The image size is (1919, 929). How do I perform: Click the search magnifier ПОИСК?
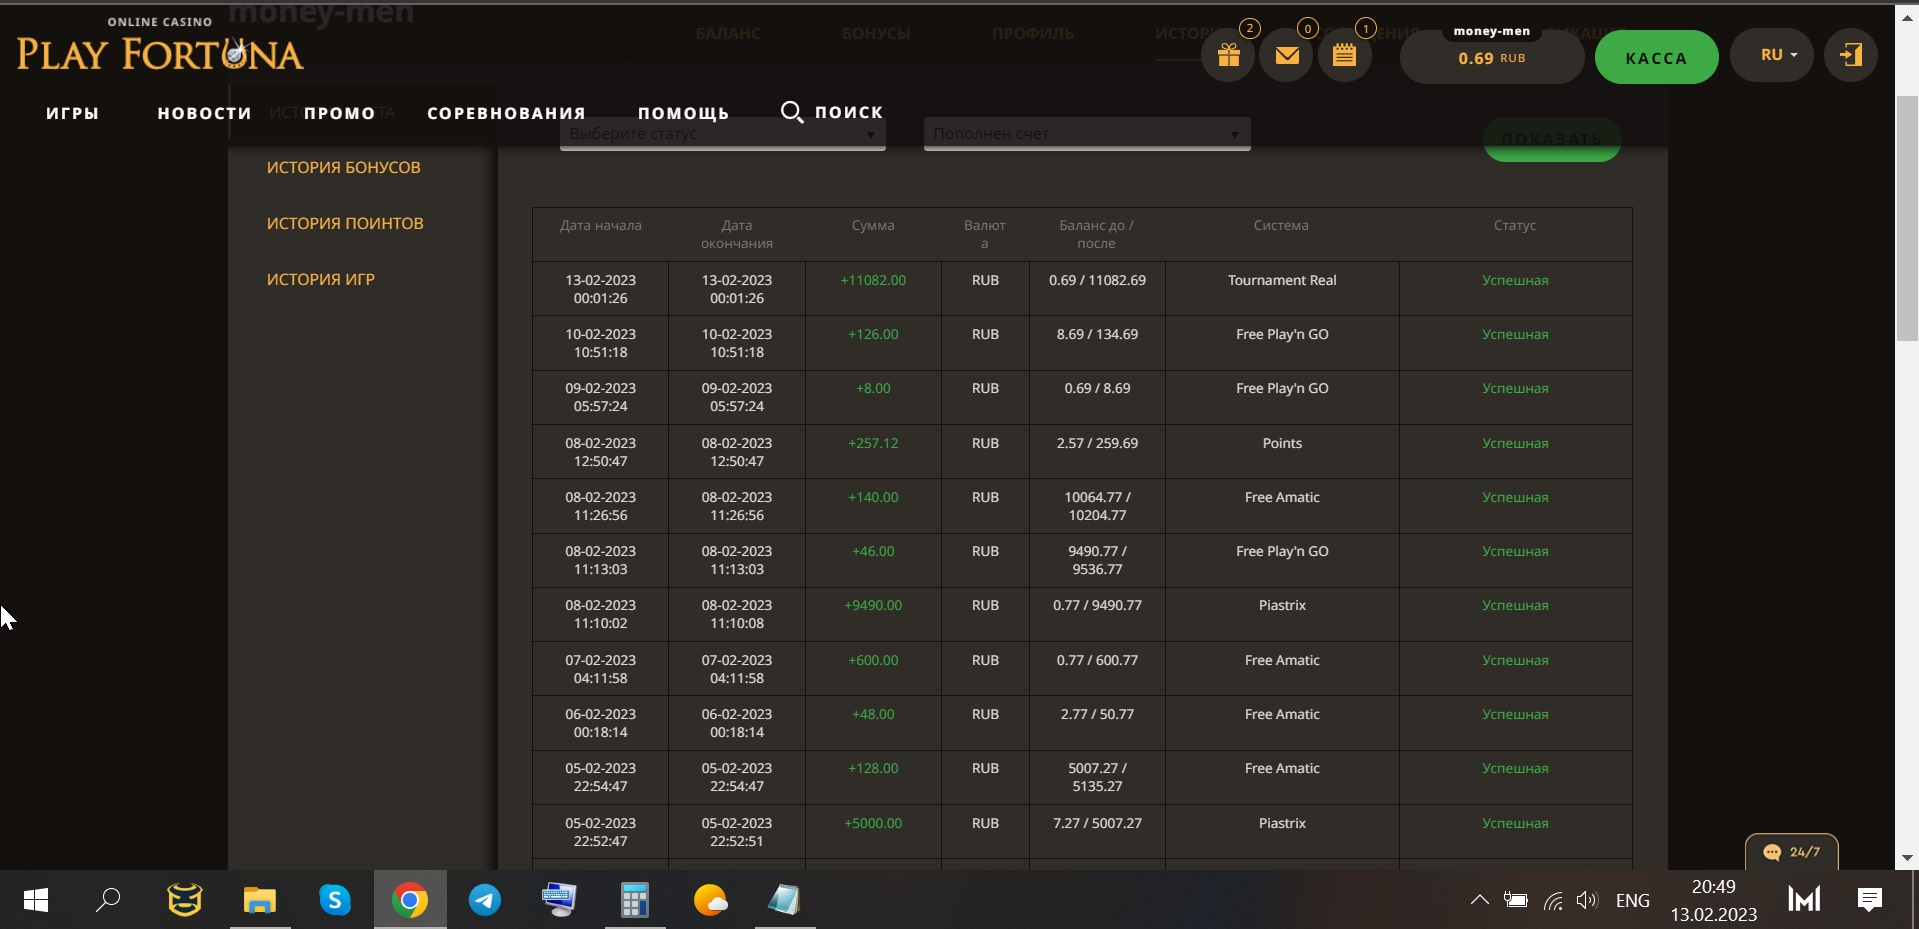832,112
